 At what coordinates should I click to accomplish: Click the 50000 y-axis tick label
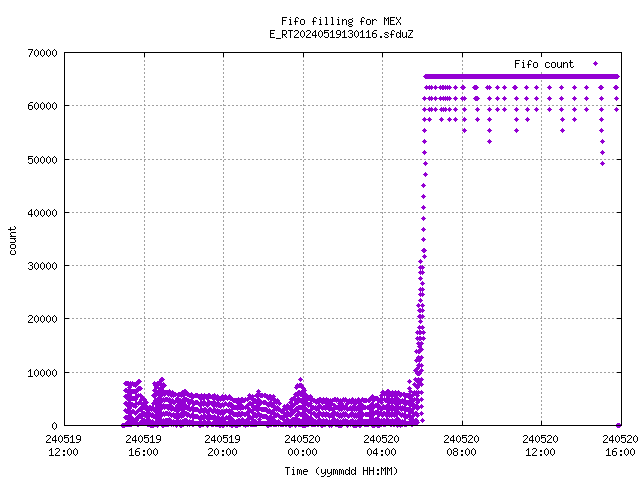(x=42, y=160)
